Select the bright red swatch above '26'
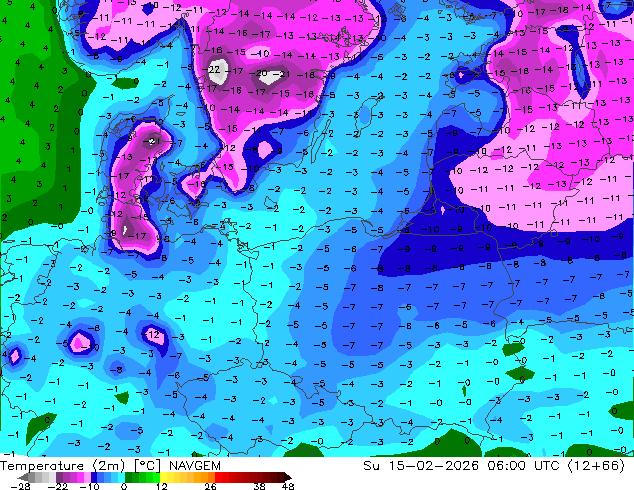The width and height of the screenshot is (634, 490). point(218,477)
